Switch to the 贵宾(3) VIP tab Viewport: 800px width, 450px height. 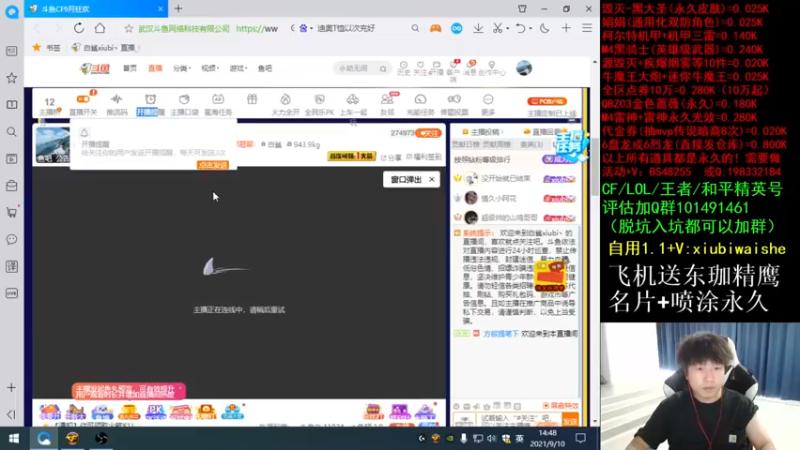pyautogui.click(x=531, y=145)
